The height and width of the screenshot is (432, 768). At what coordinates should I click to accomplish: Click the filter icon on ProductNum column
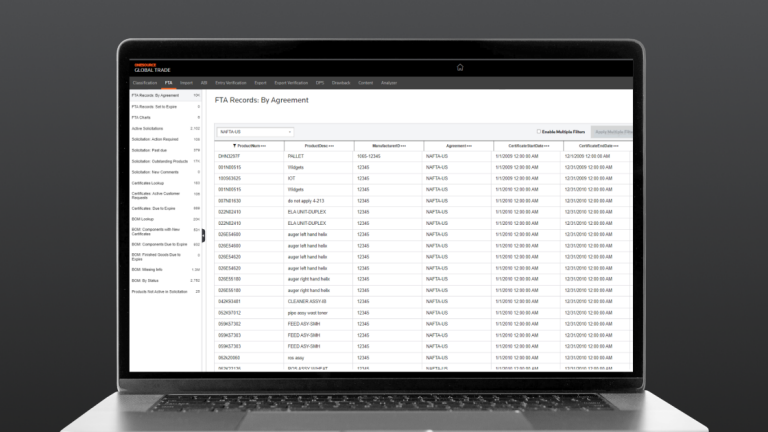pos(233,146)
